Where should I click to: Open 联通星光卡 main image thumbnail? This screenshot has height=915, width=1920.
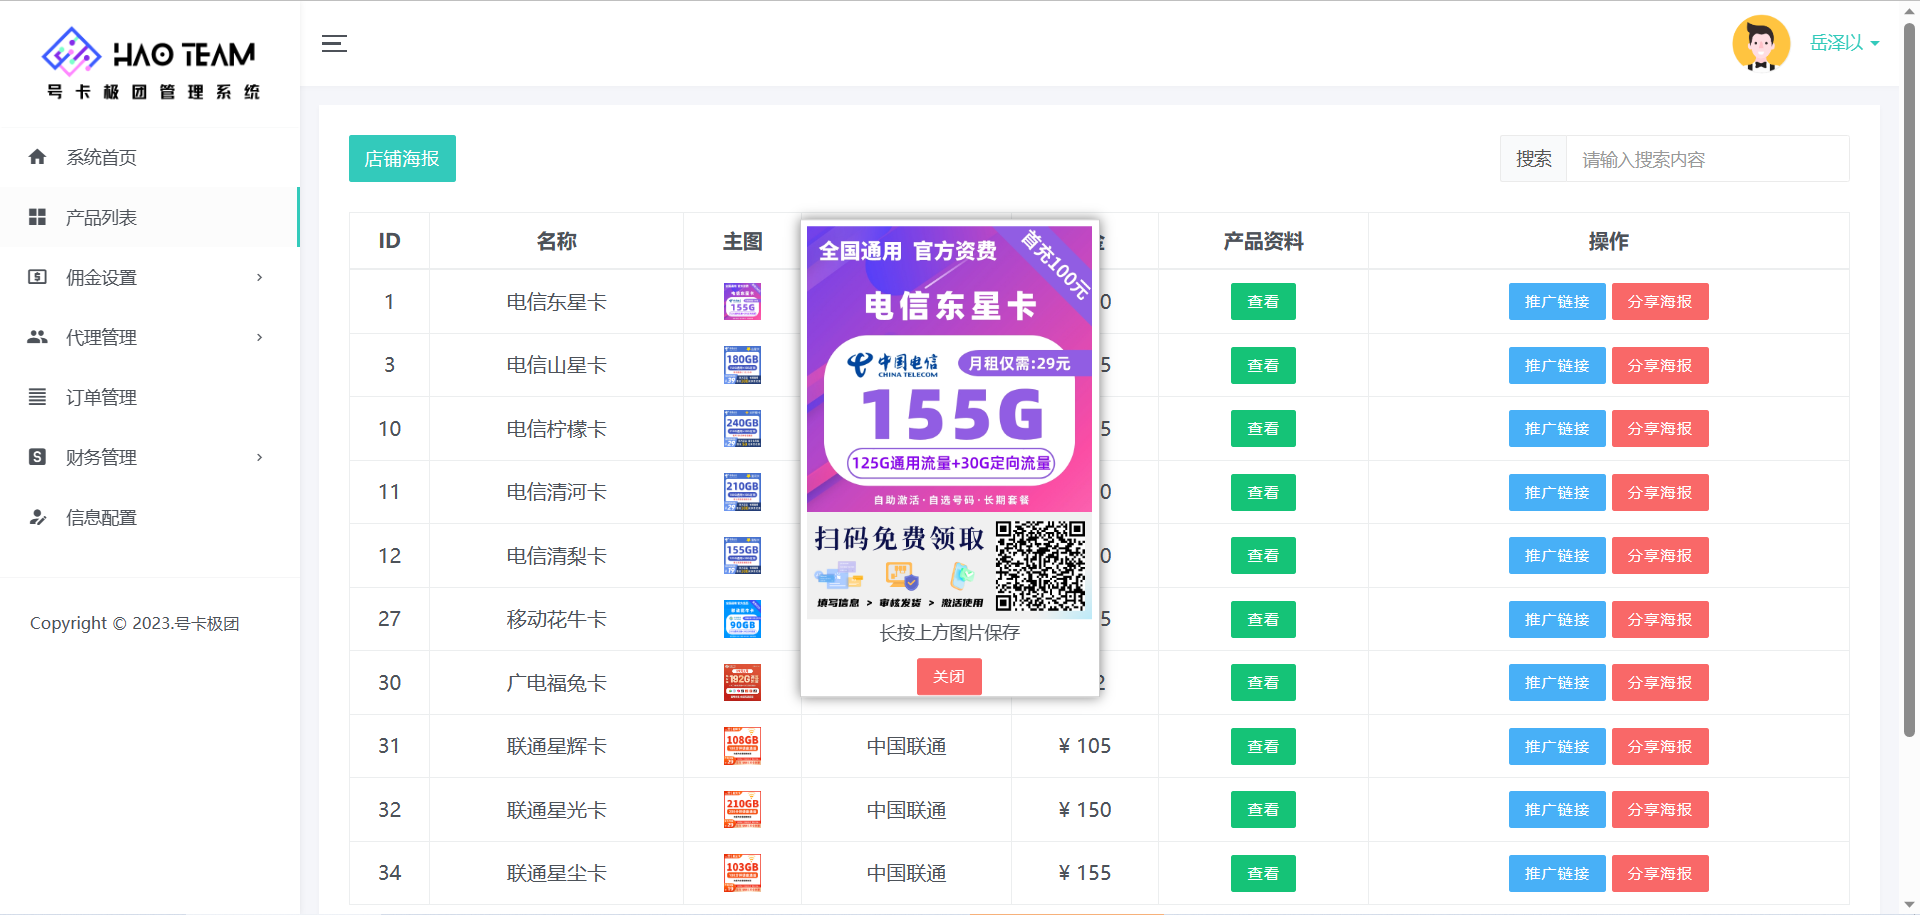tap(742, 809)
